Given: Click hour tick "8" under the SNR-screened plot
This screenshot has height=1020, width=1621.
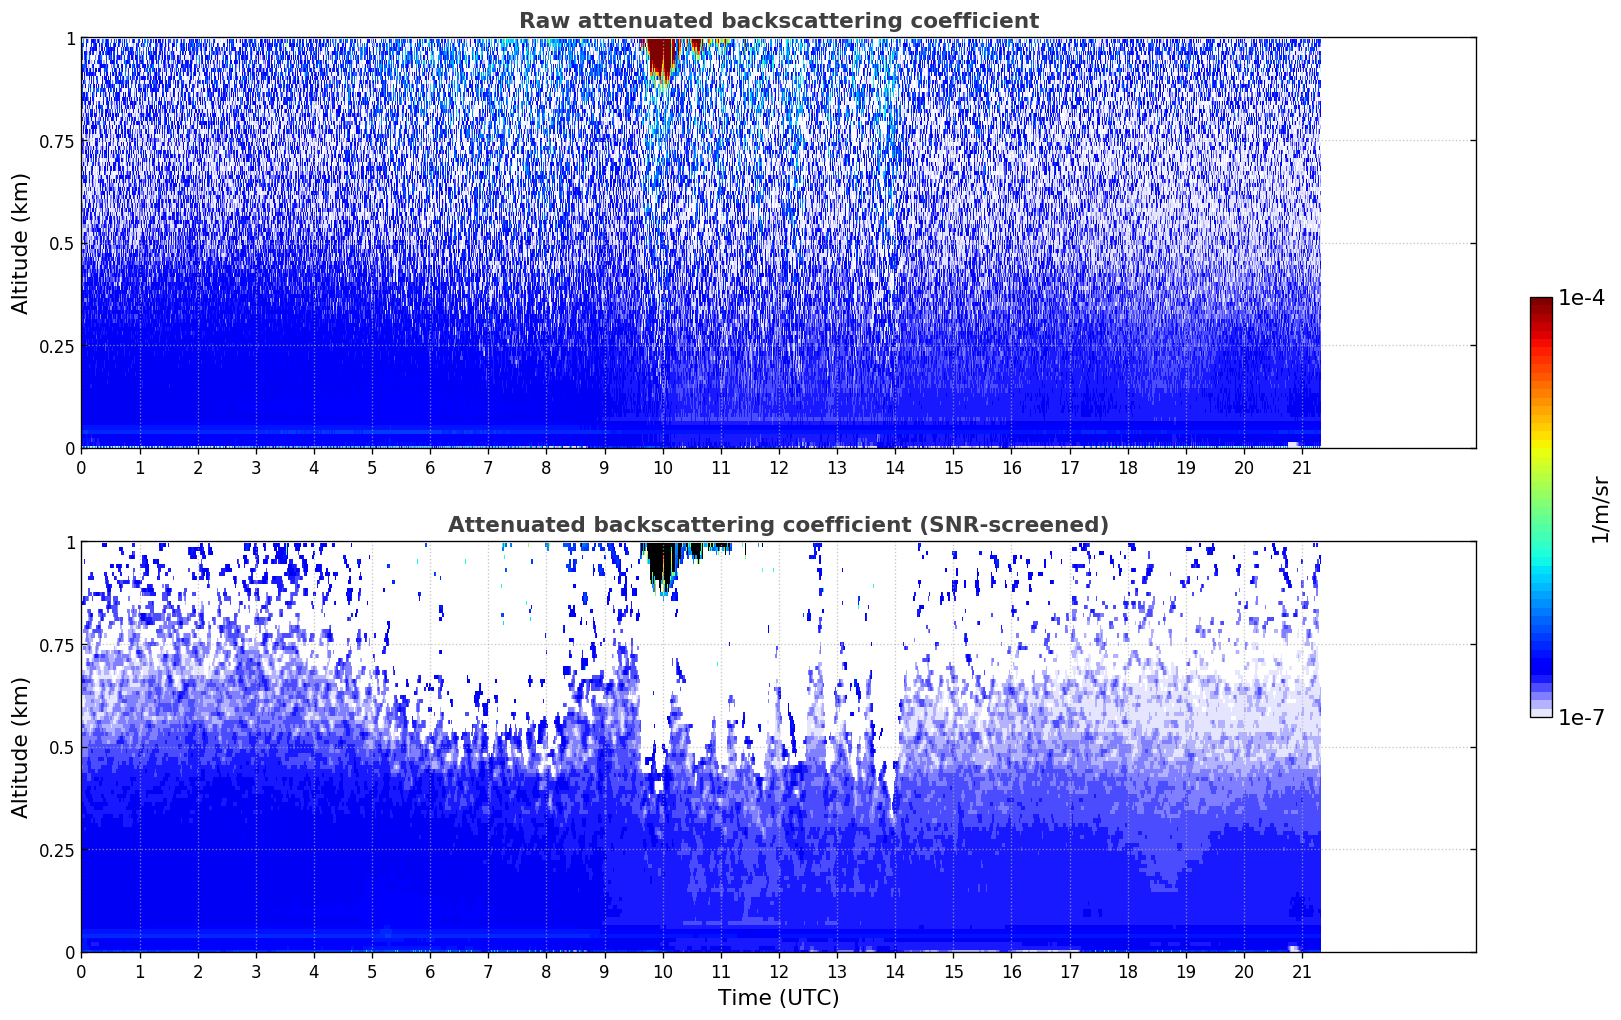Looking at the screenshot, I should point(546,972).
